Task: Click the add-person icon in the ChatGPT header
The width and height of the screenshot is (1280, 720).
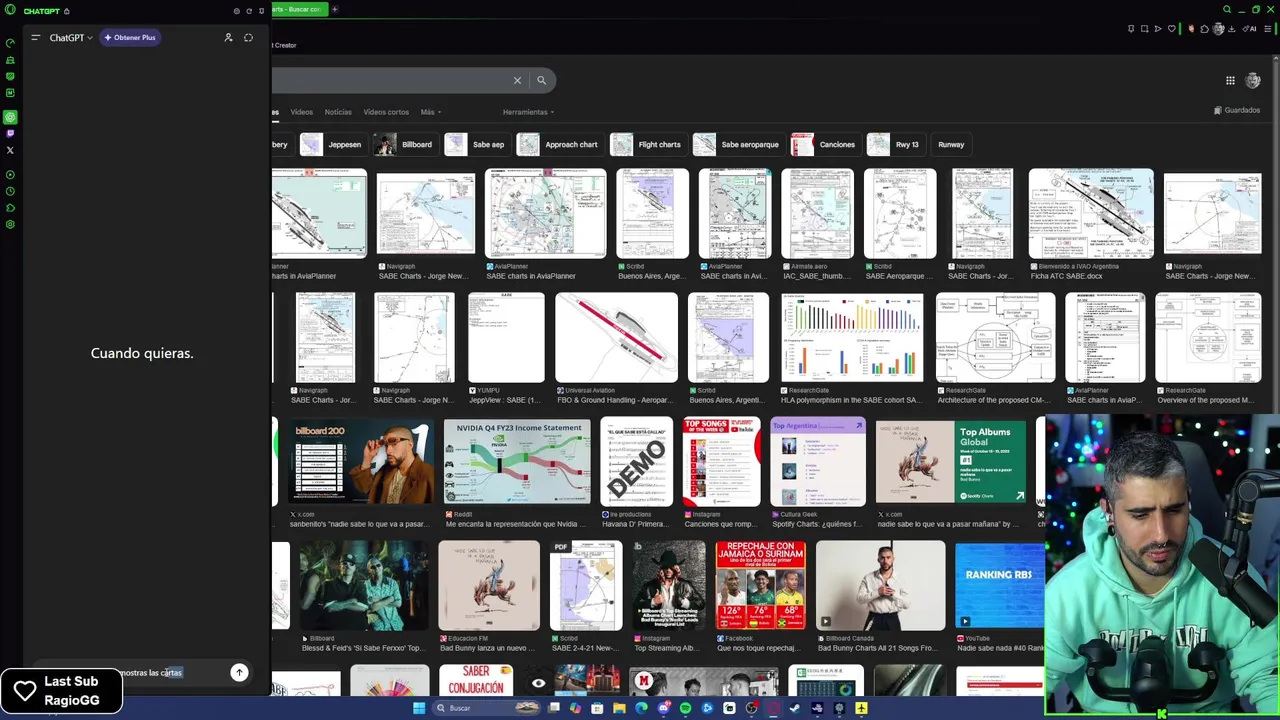Action: 228,38
